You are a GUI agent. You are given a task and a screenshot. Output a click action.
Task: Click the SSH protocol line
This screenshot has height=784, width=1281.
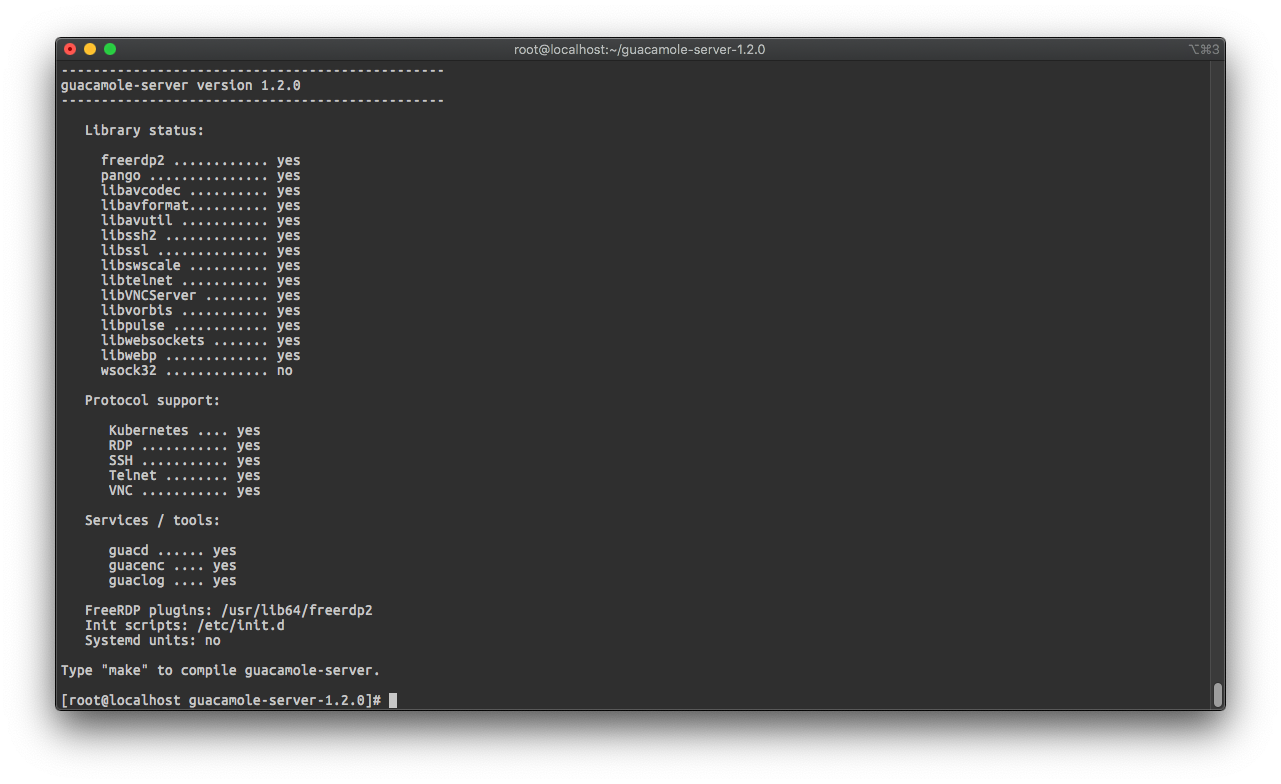pyautogui.click(x=184, y=460)
